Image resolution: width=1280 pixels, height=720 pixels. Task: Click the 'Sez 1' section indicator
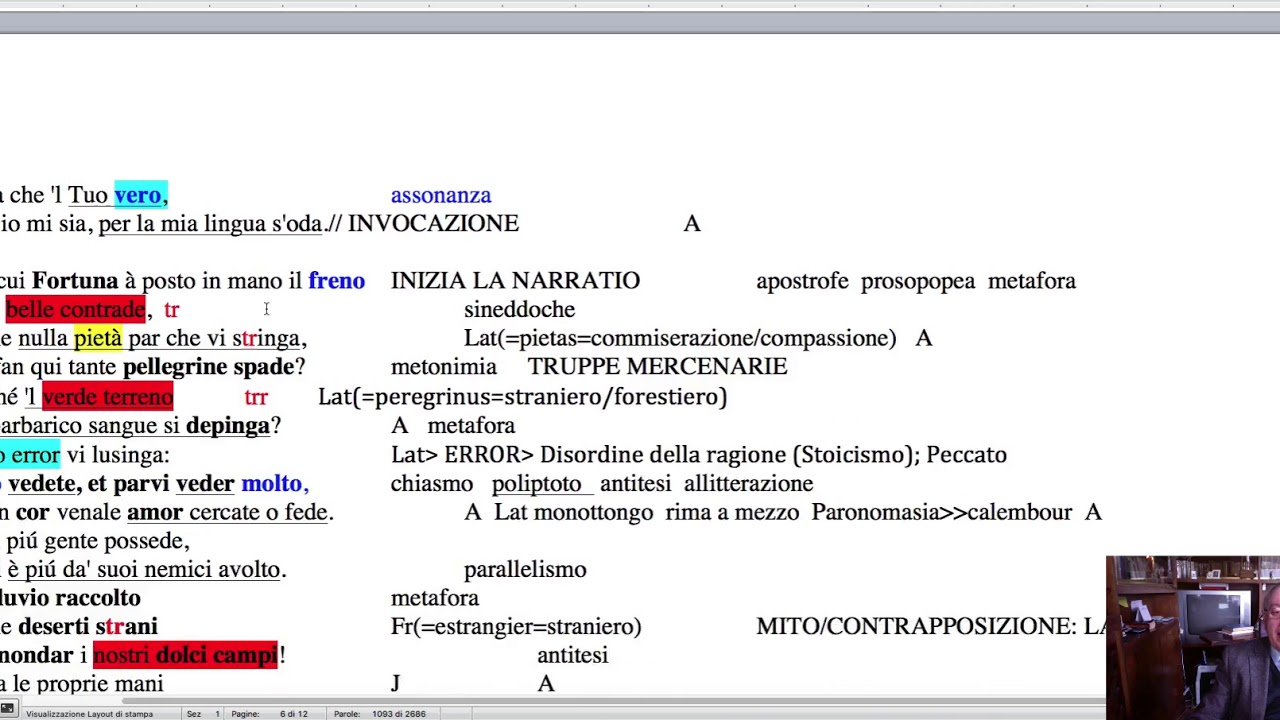point(203,714)
